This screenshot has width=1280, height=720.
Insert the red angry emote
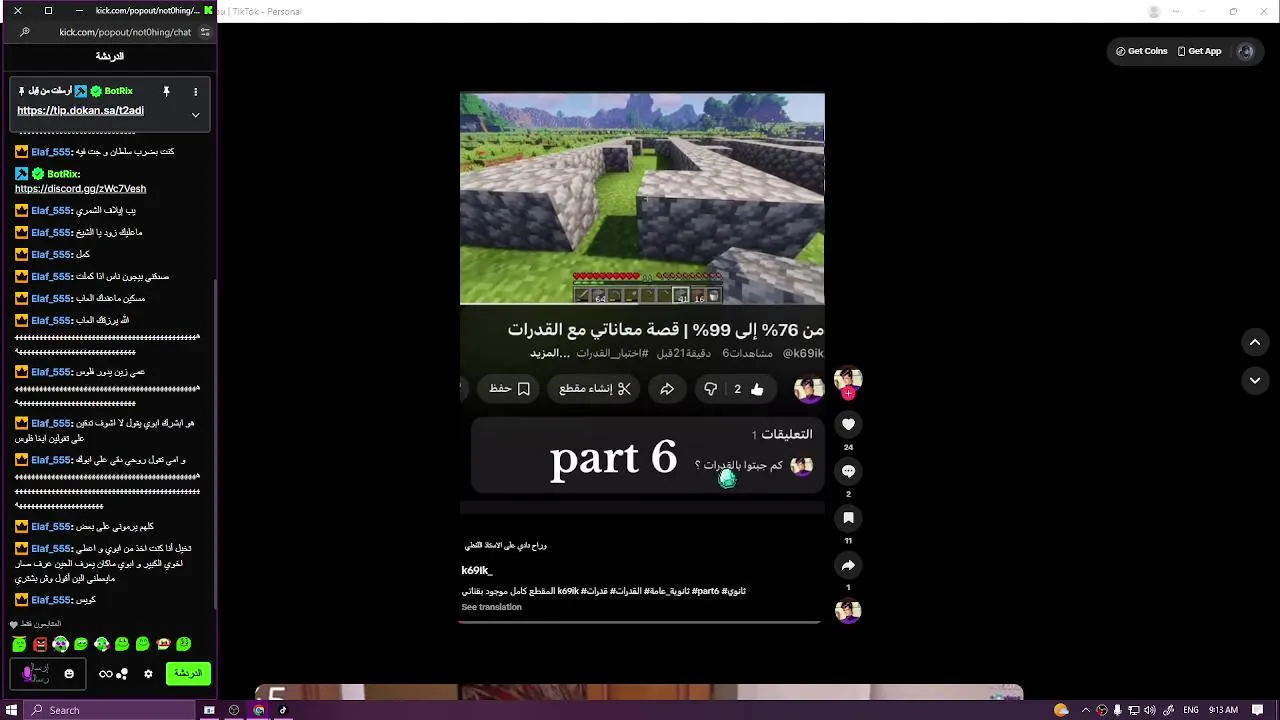[40, 645]
